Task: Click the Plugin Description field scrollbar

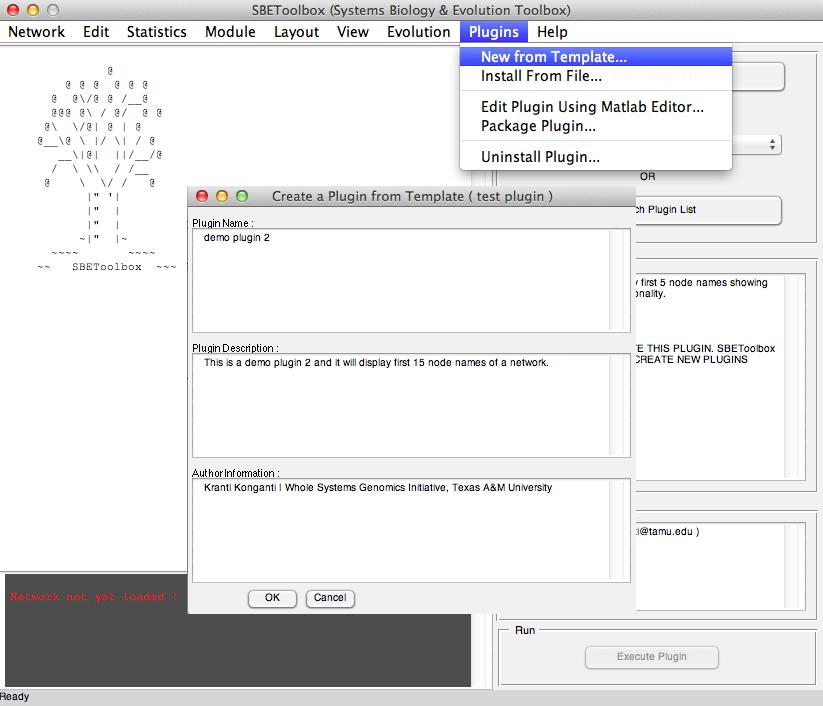Action: 619,405
